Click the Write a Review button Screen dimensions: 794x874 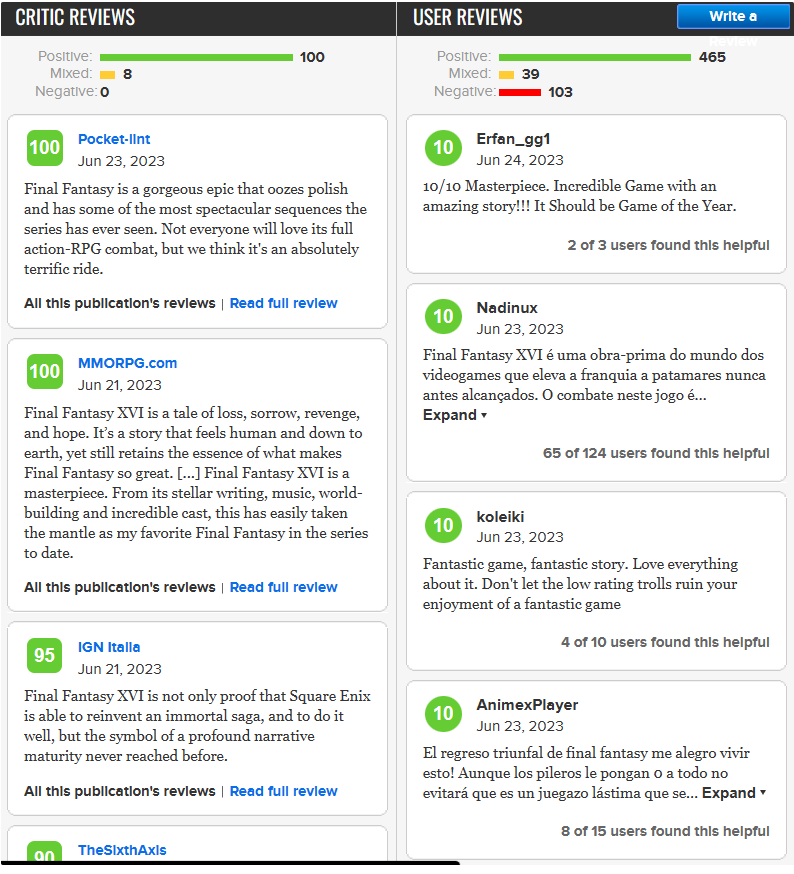click(x=733, y=17)
